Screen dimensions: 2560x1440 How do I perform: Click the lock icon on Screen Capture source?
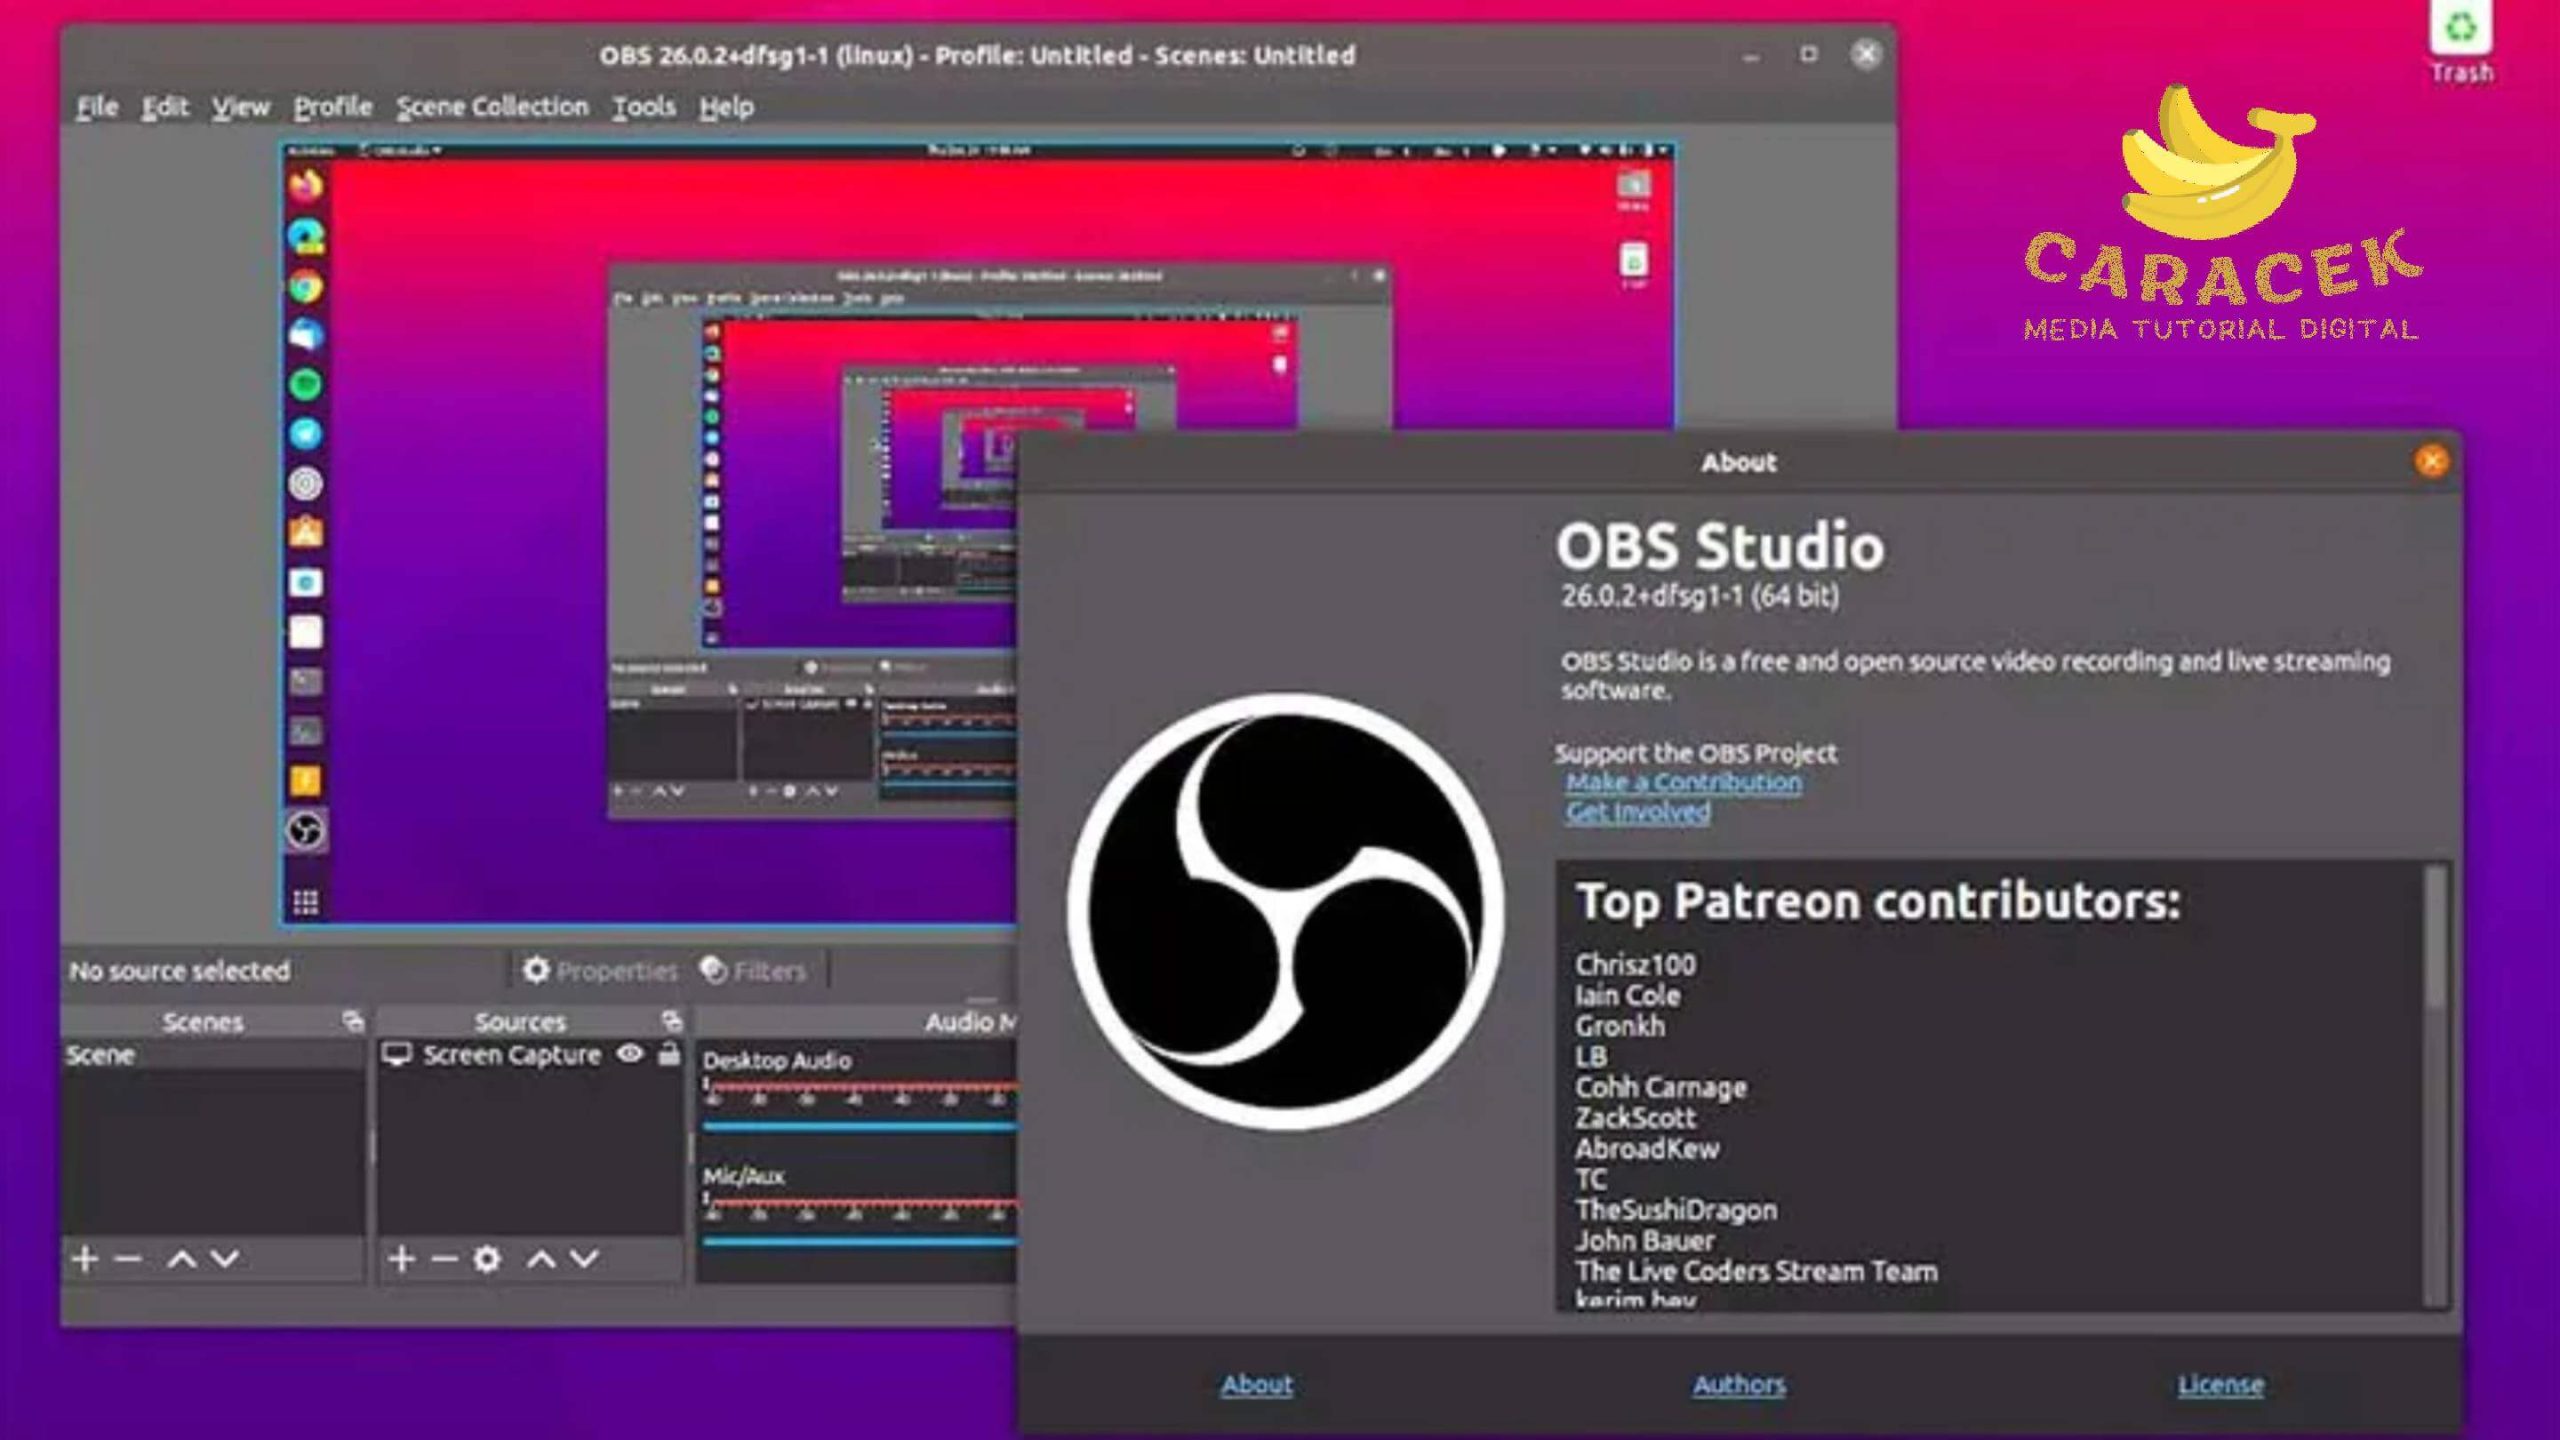[668, 1053]
